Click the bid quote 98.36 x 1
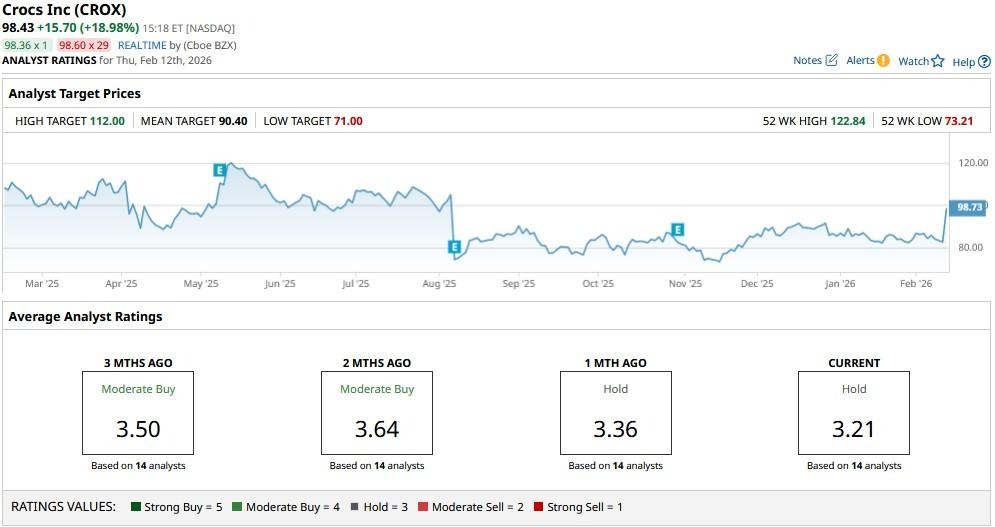The width and height of the screenshot is (995, 527). 25,45
